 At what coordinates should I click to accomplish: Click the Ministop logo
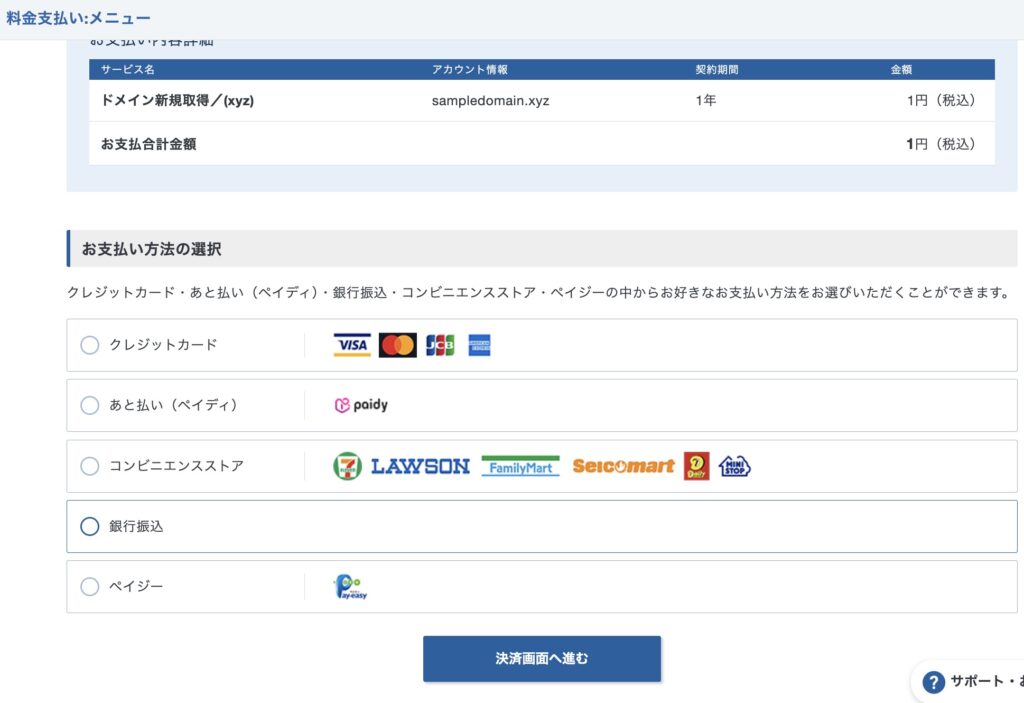pyautogui.click(x=735, y=466)
